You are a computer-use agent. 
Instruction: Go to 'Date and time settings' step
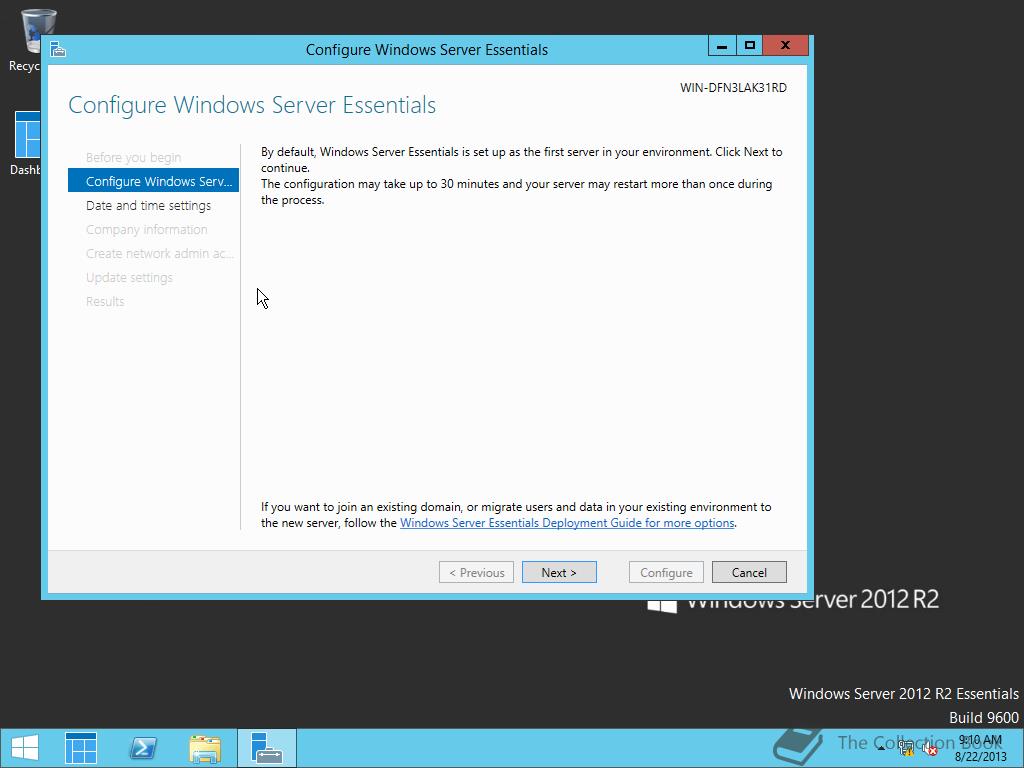pyautogui.click(x=148, y=205)
